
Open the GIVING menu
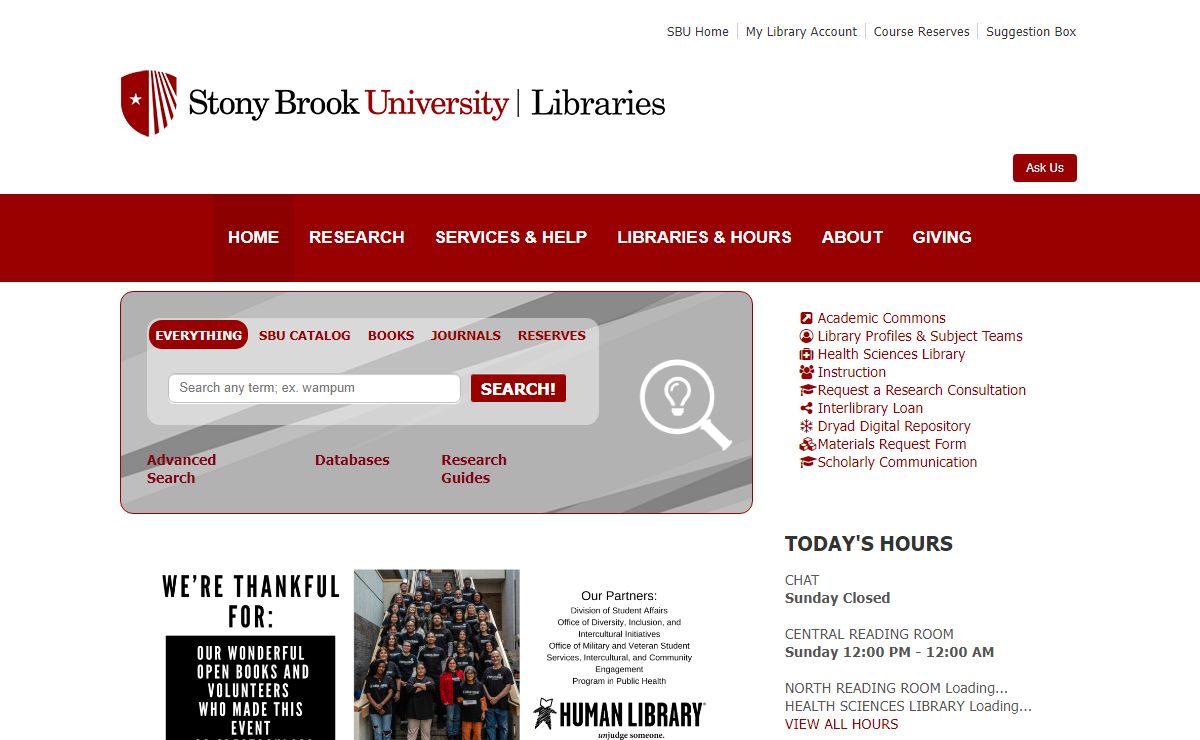tap(942, 237)
